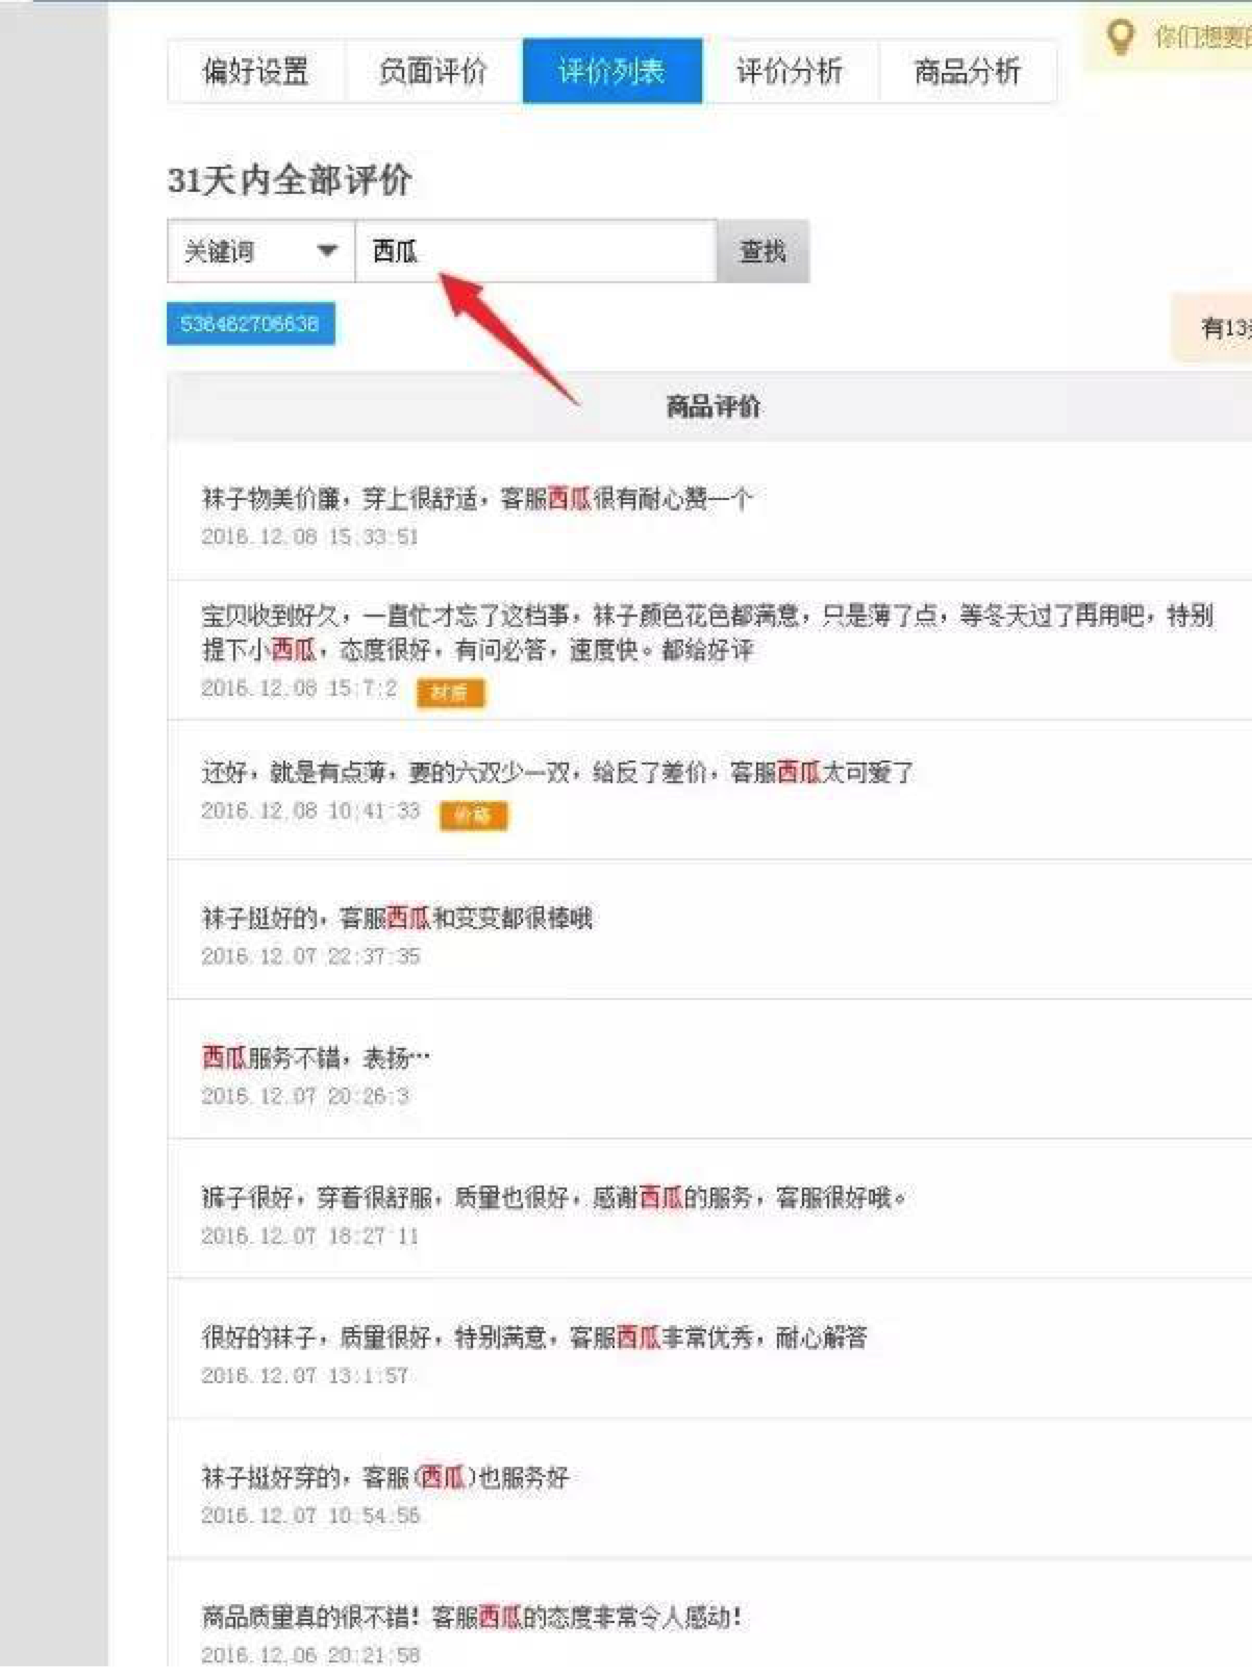Click the keyword input containing 西瓜

536,251
